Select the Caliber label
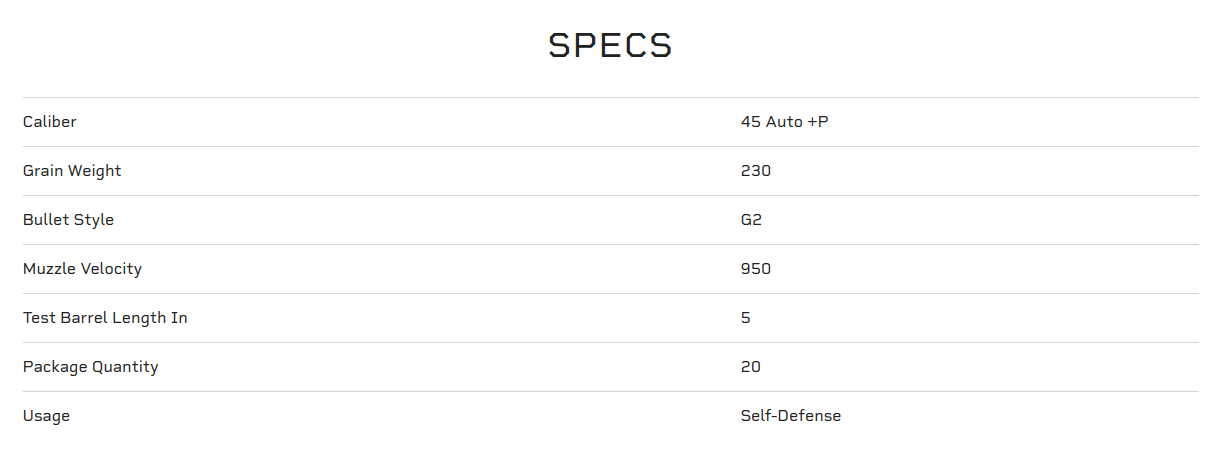The width and height of the screenshot is (1229, 457). [x=50, y=122]
